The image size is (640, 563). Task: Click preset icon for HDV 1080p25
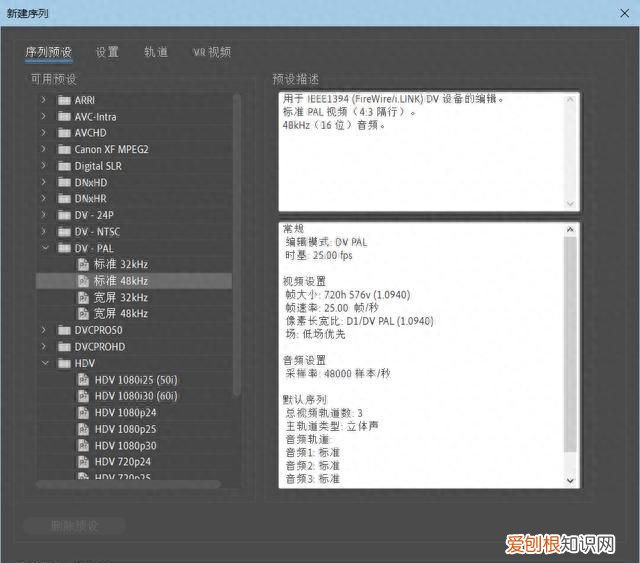point(83,429)
